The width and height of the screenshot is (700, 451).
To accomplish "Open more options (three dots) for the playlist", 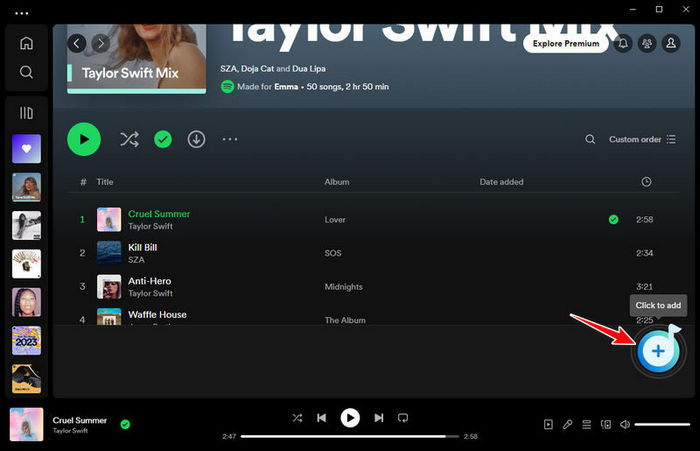I will tap(230, 139).
